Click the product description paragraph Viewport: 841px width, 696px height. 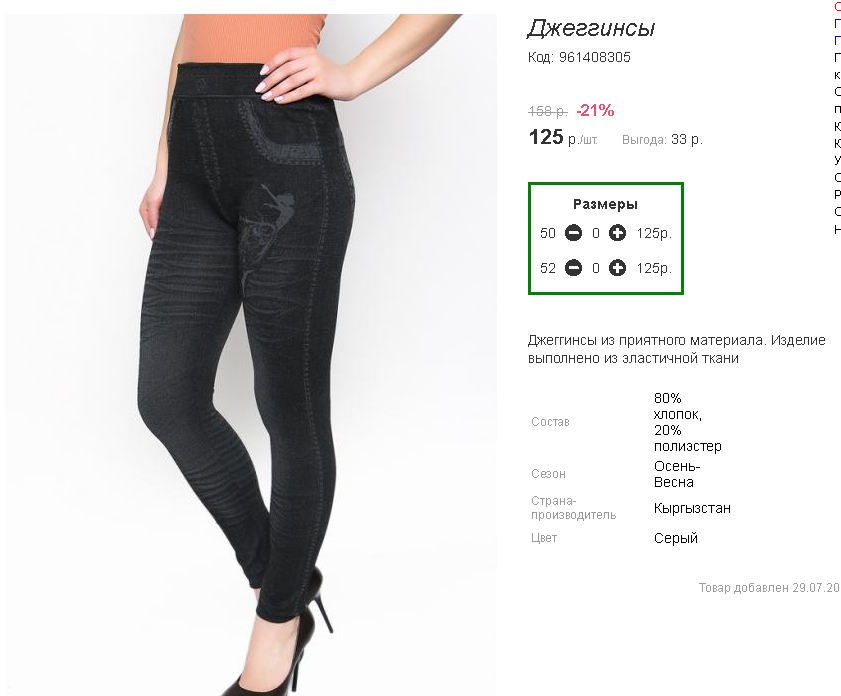coord(676,349)
